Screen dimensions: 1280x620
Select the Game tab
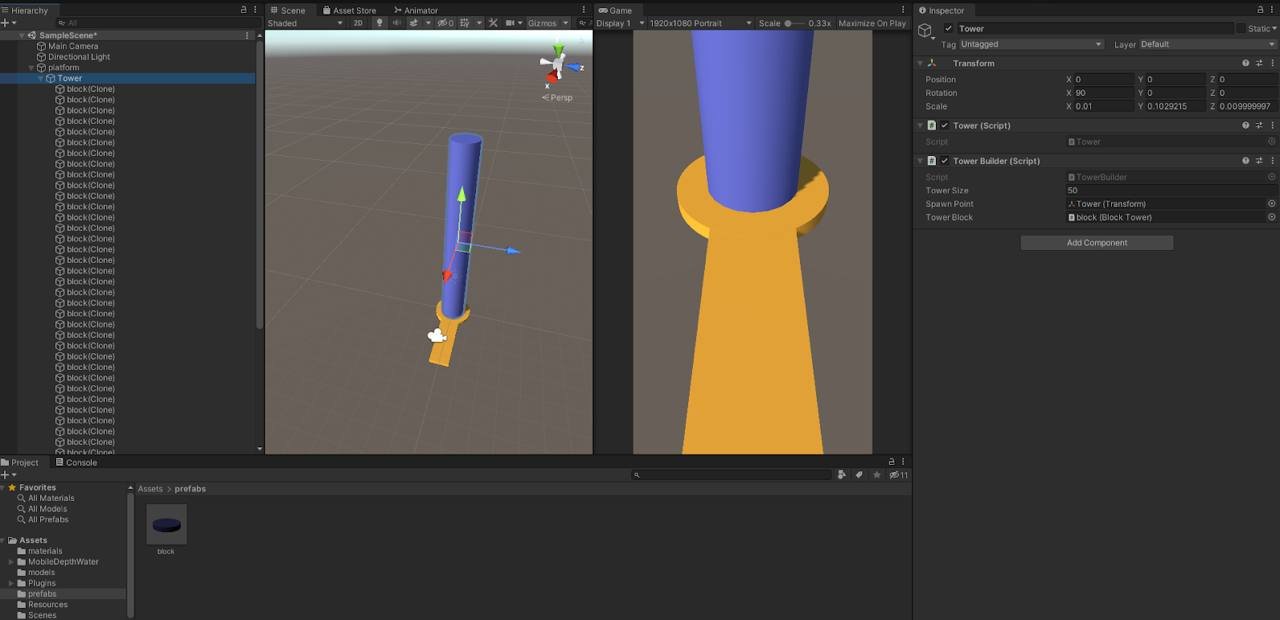[616, 10]
